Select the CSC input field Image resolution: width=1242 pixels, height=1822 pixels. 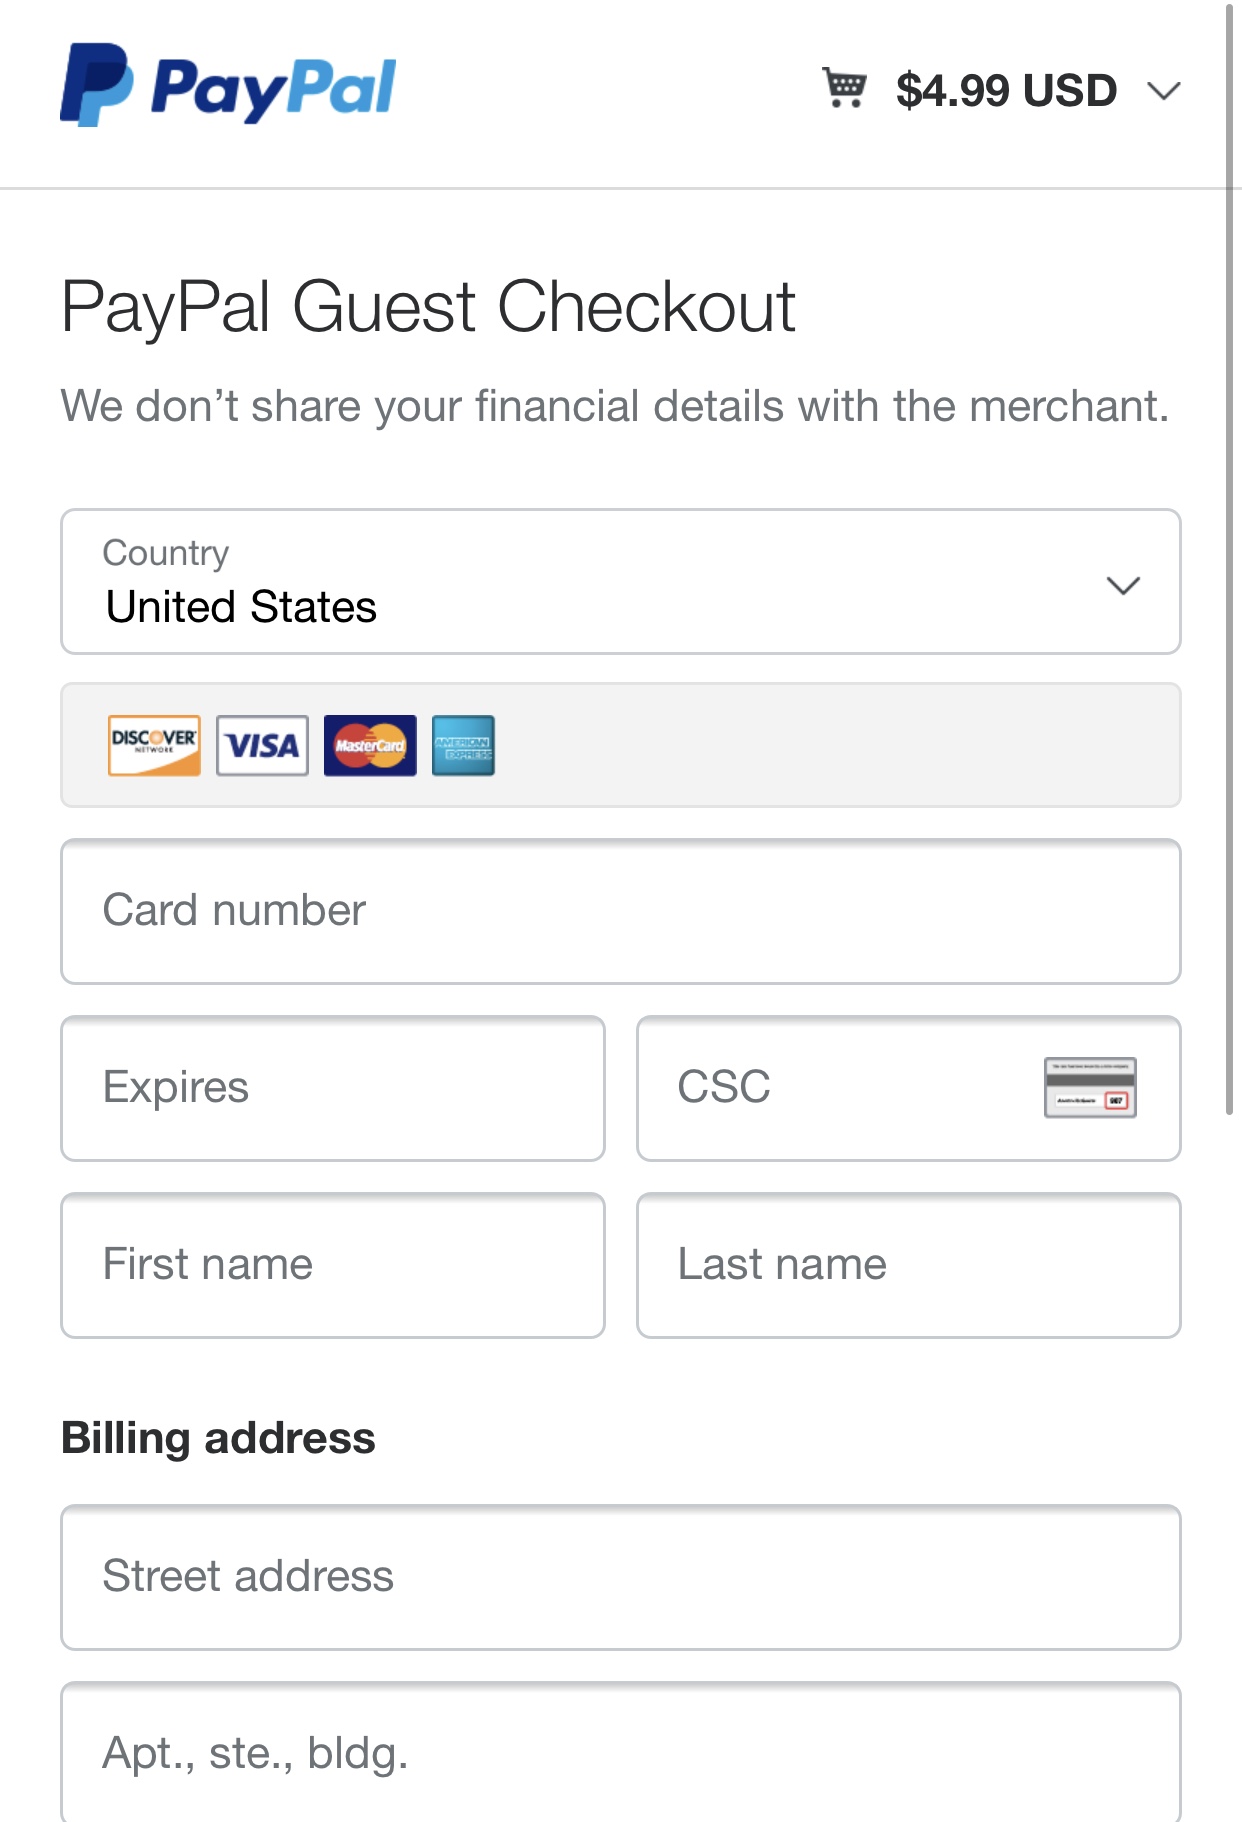909,1088
